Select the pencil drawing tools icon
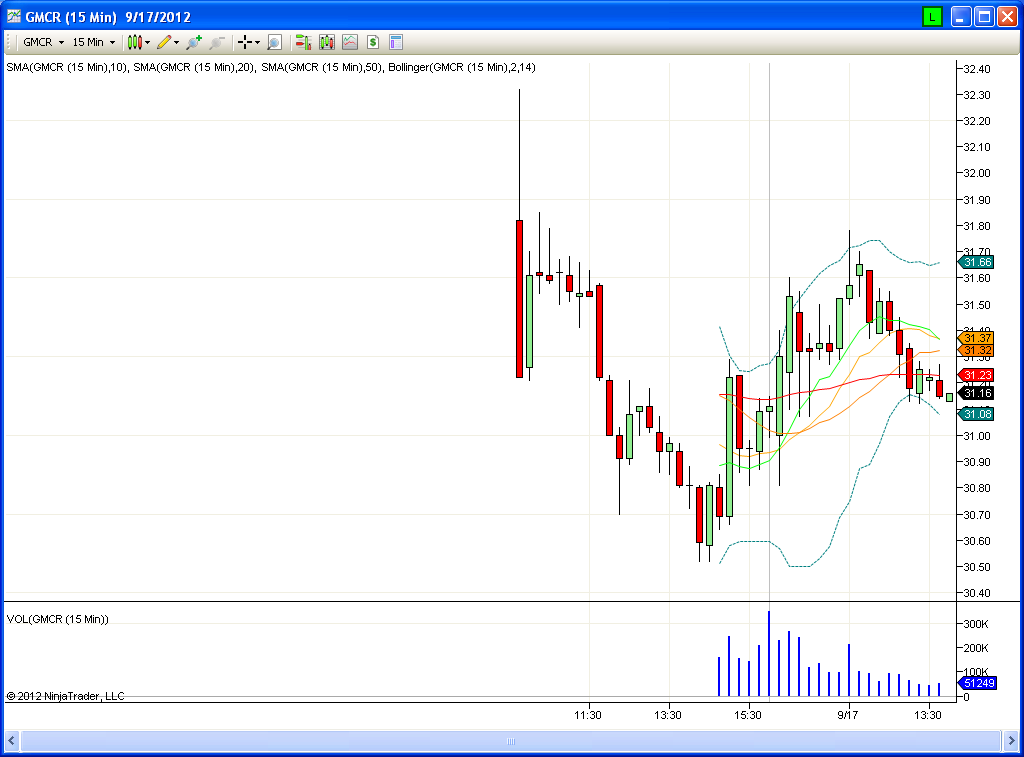The width and height of the screenshot is (1024, 757). point(164,42)
